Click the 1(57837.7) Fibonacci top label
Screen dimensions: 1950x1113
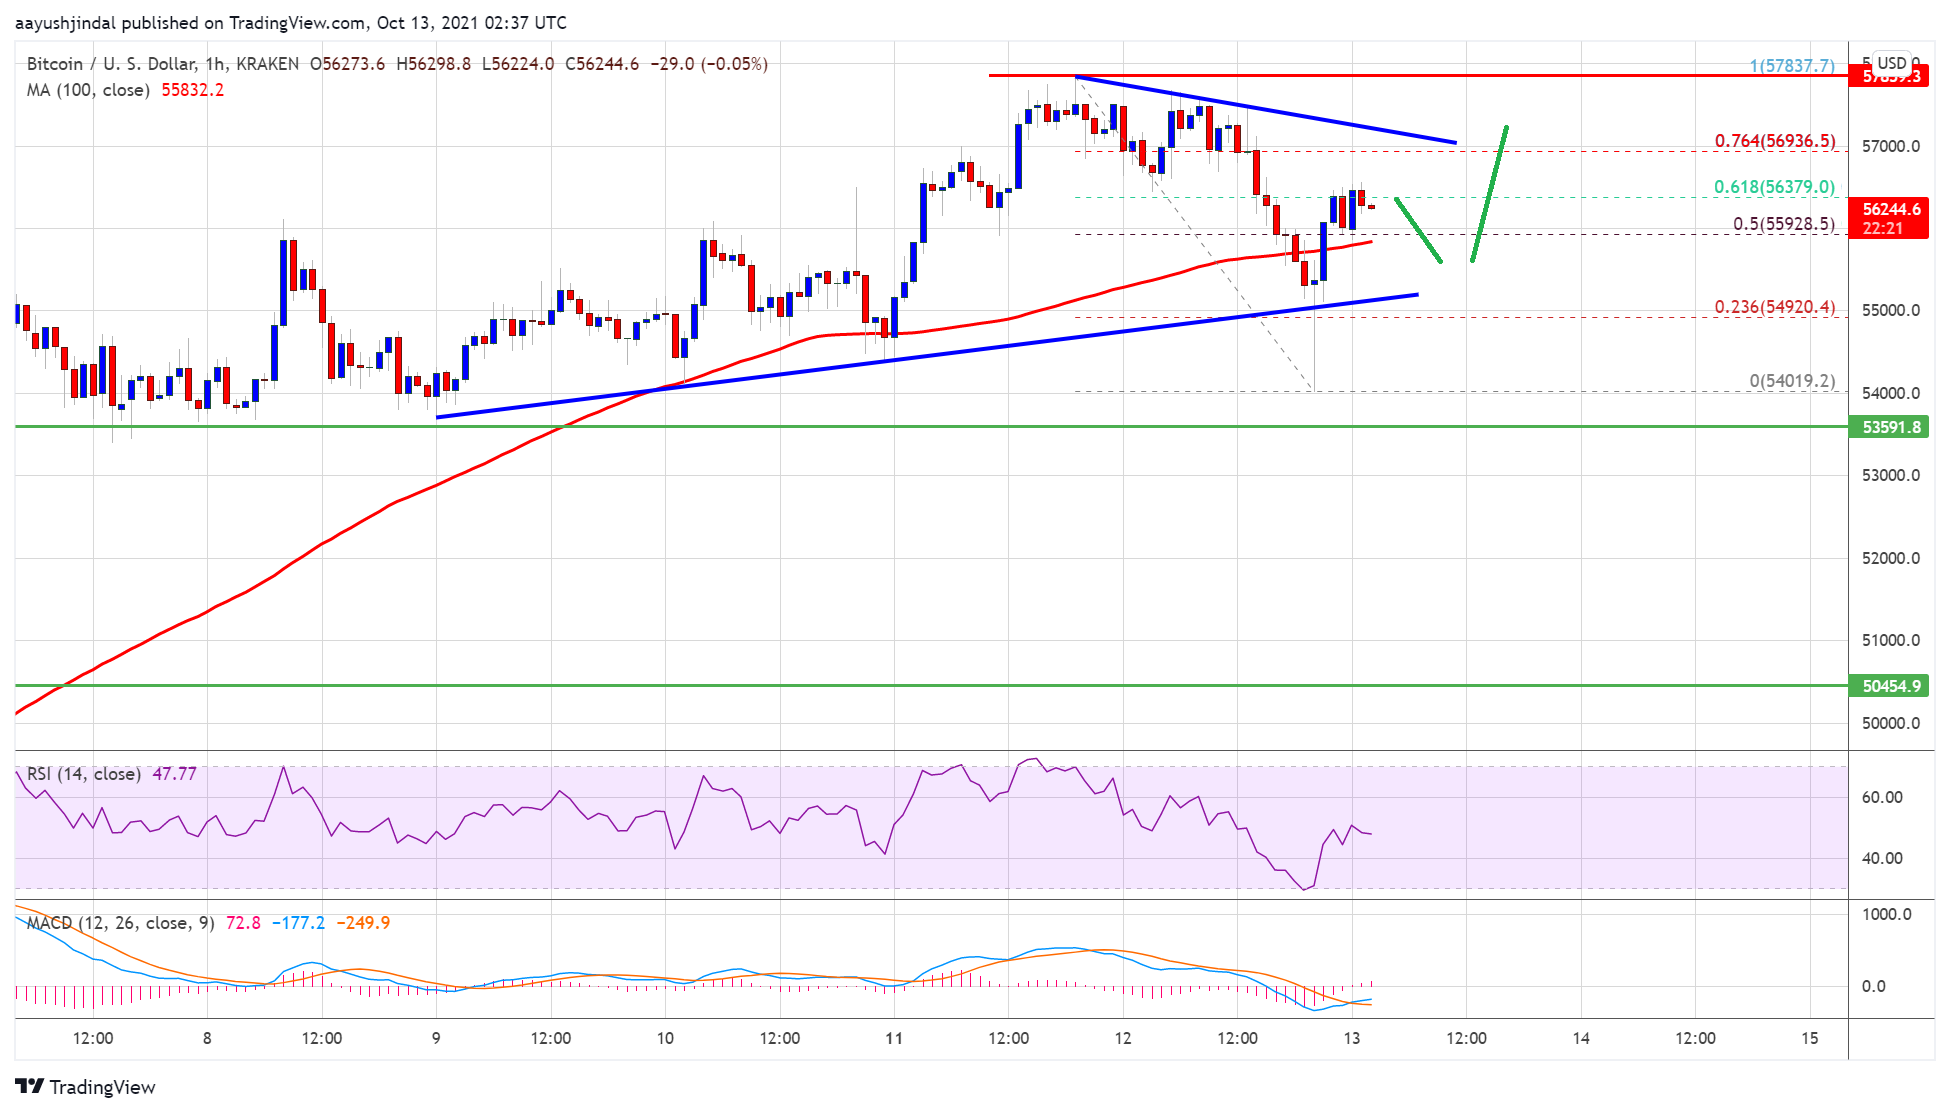[x=1791, y=66]
